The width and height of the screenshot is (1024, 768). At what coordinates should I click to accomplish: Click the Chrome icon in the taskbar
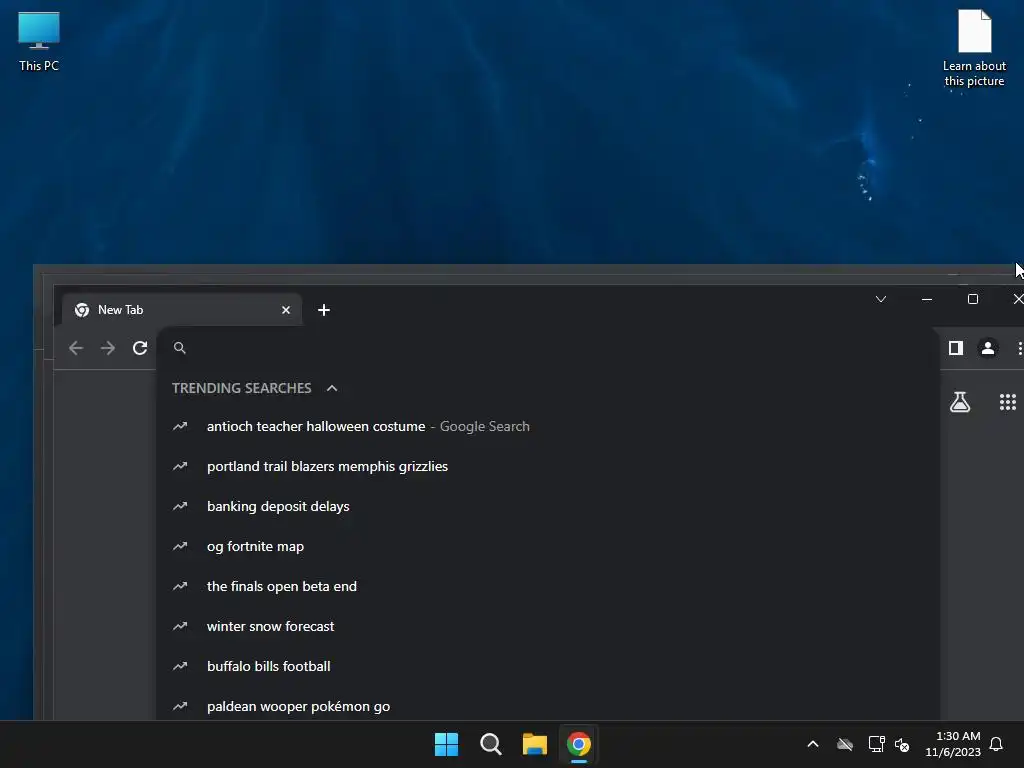(x=579, y=744)
